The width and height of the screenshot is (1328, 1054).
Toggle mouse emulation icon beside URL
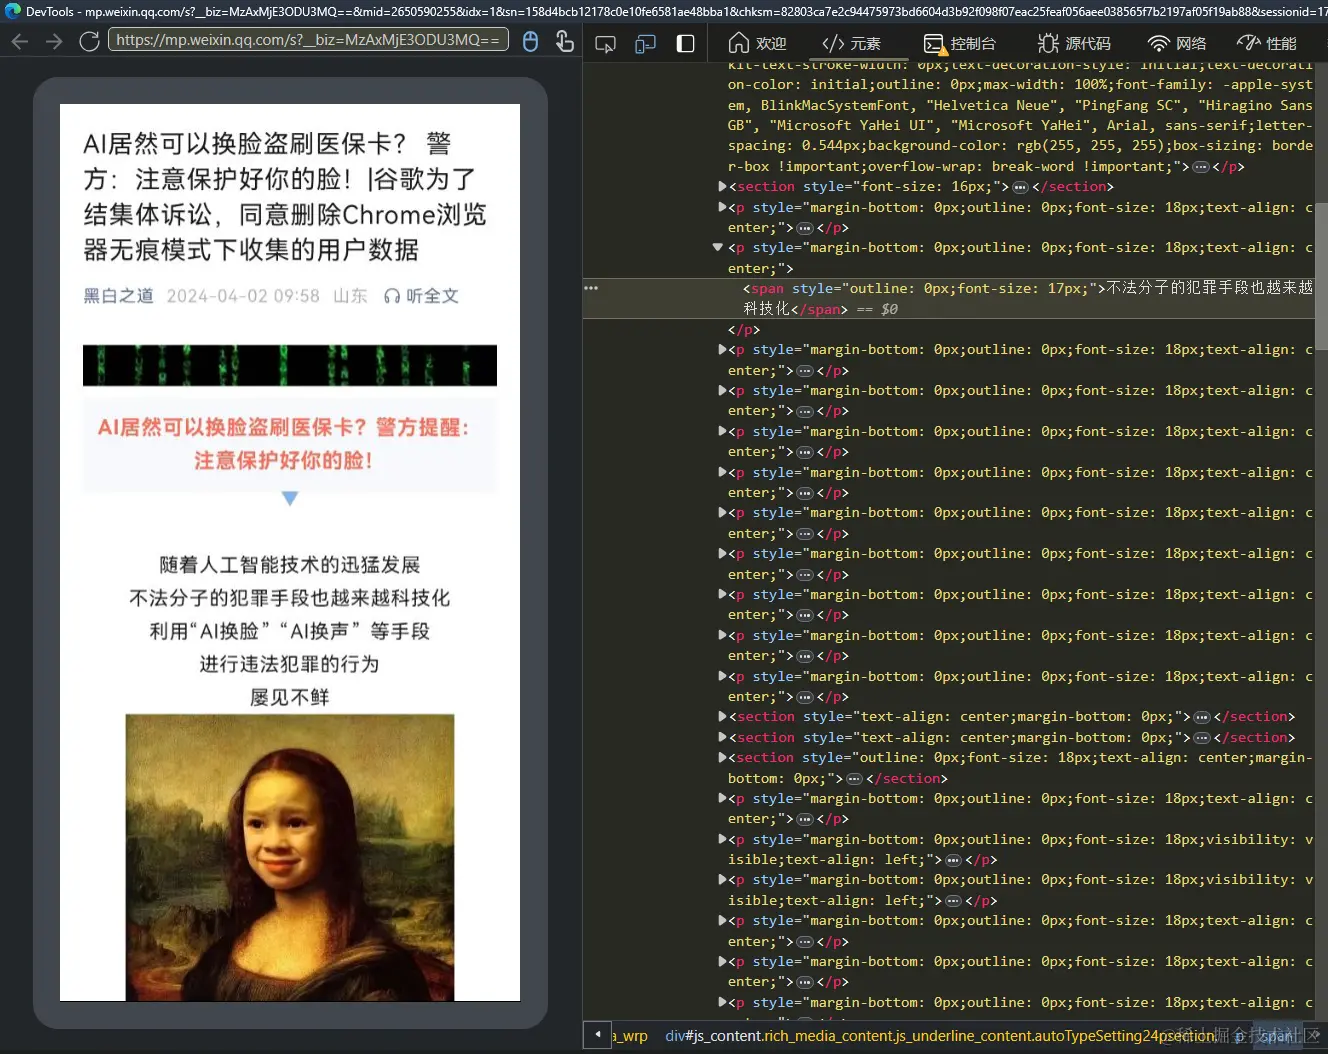click(x=531, y=41)
